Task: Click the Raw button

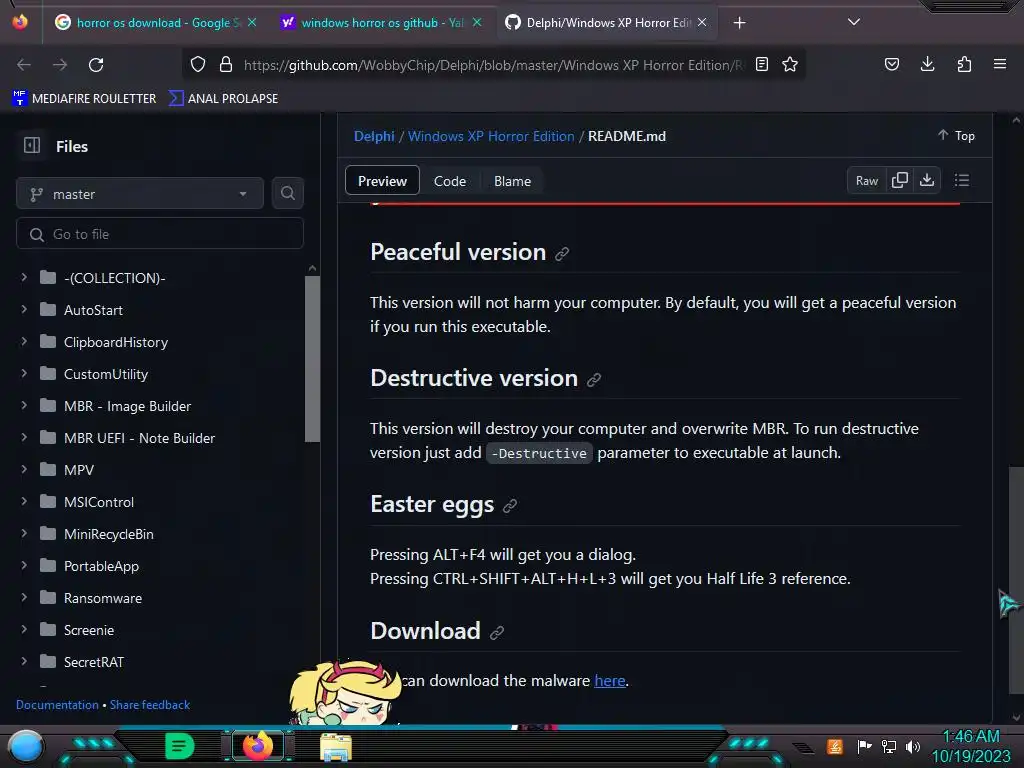Action: [x=867, y=181]
